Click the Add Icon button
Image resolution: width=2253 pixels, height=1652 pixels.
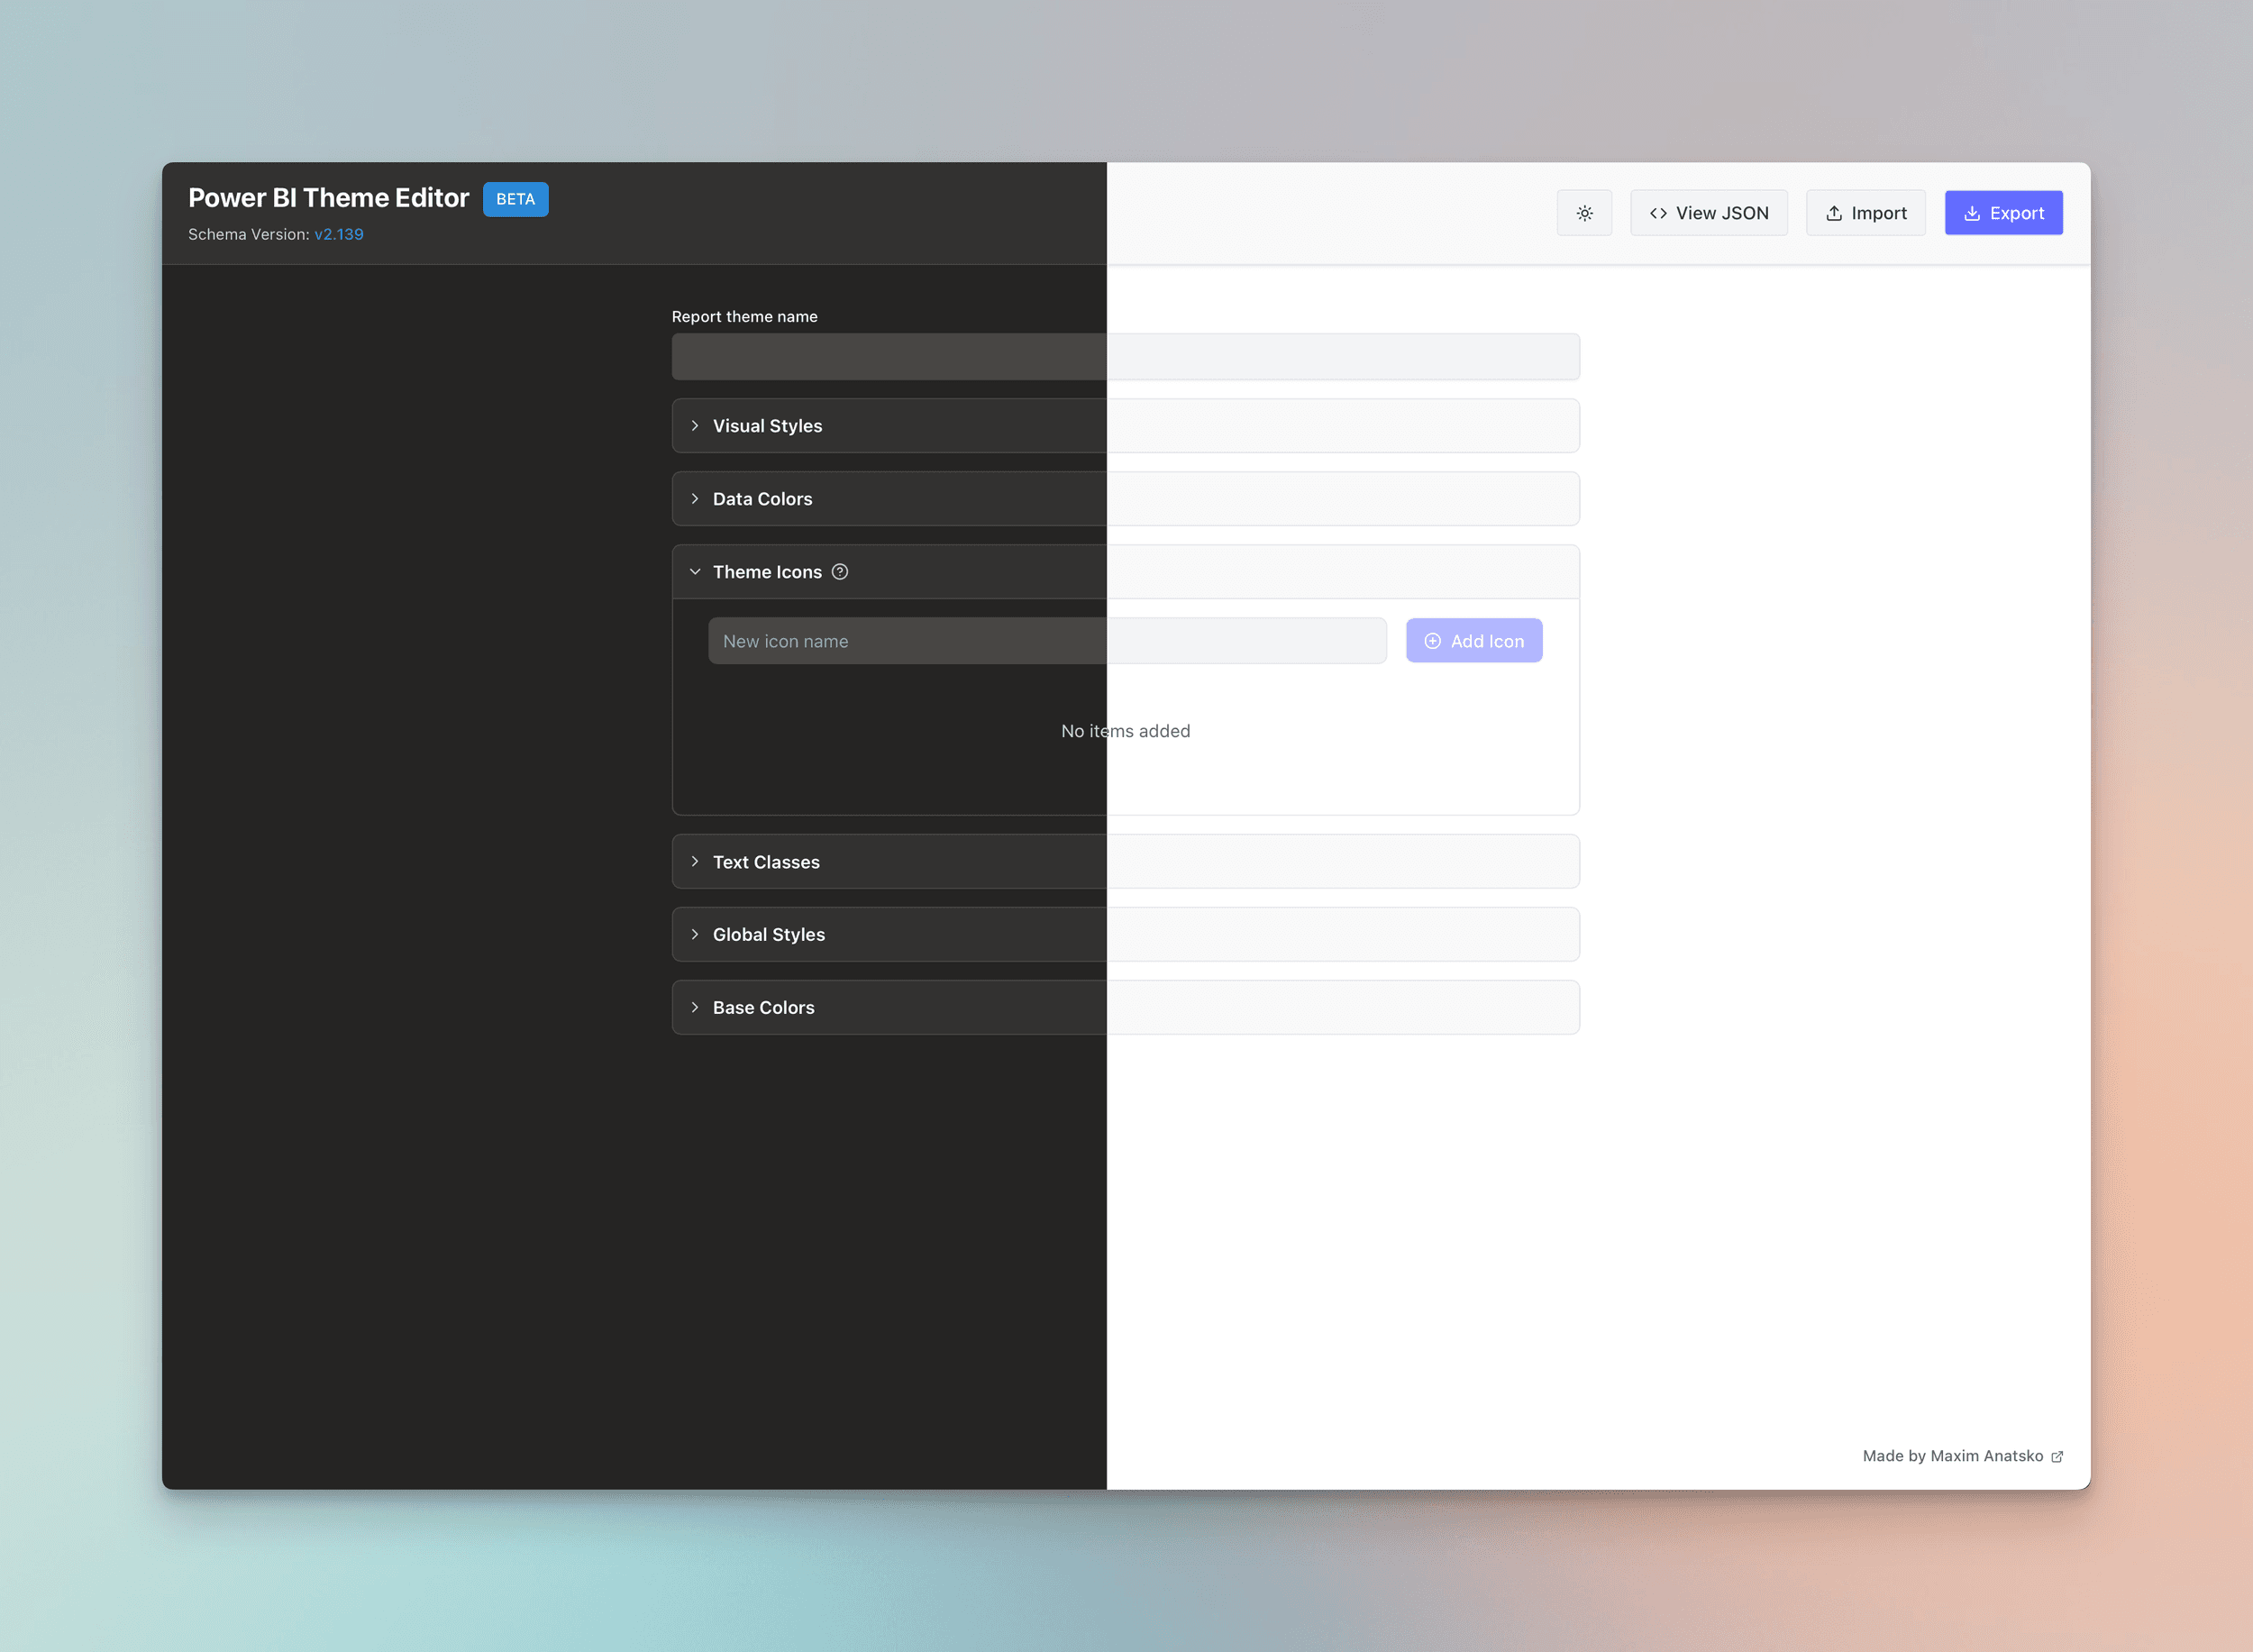click(x=1474, y=640)
